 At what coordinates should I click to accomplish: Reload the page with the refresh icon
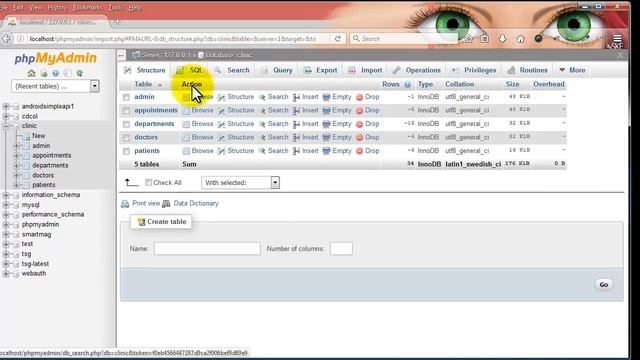pyautogui.click(x=338, y=39)
